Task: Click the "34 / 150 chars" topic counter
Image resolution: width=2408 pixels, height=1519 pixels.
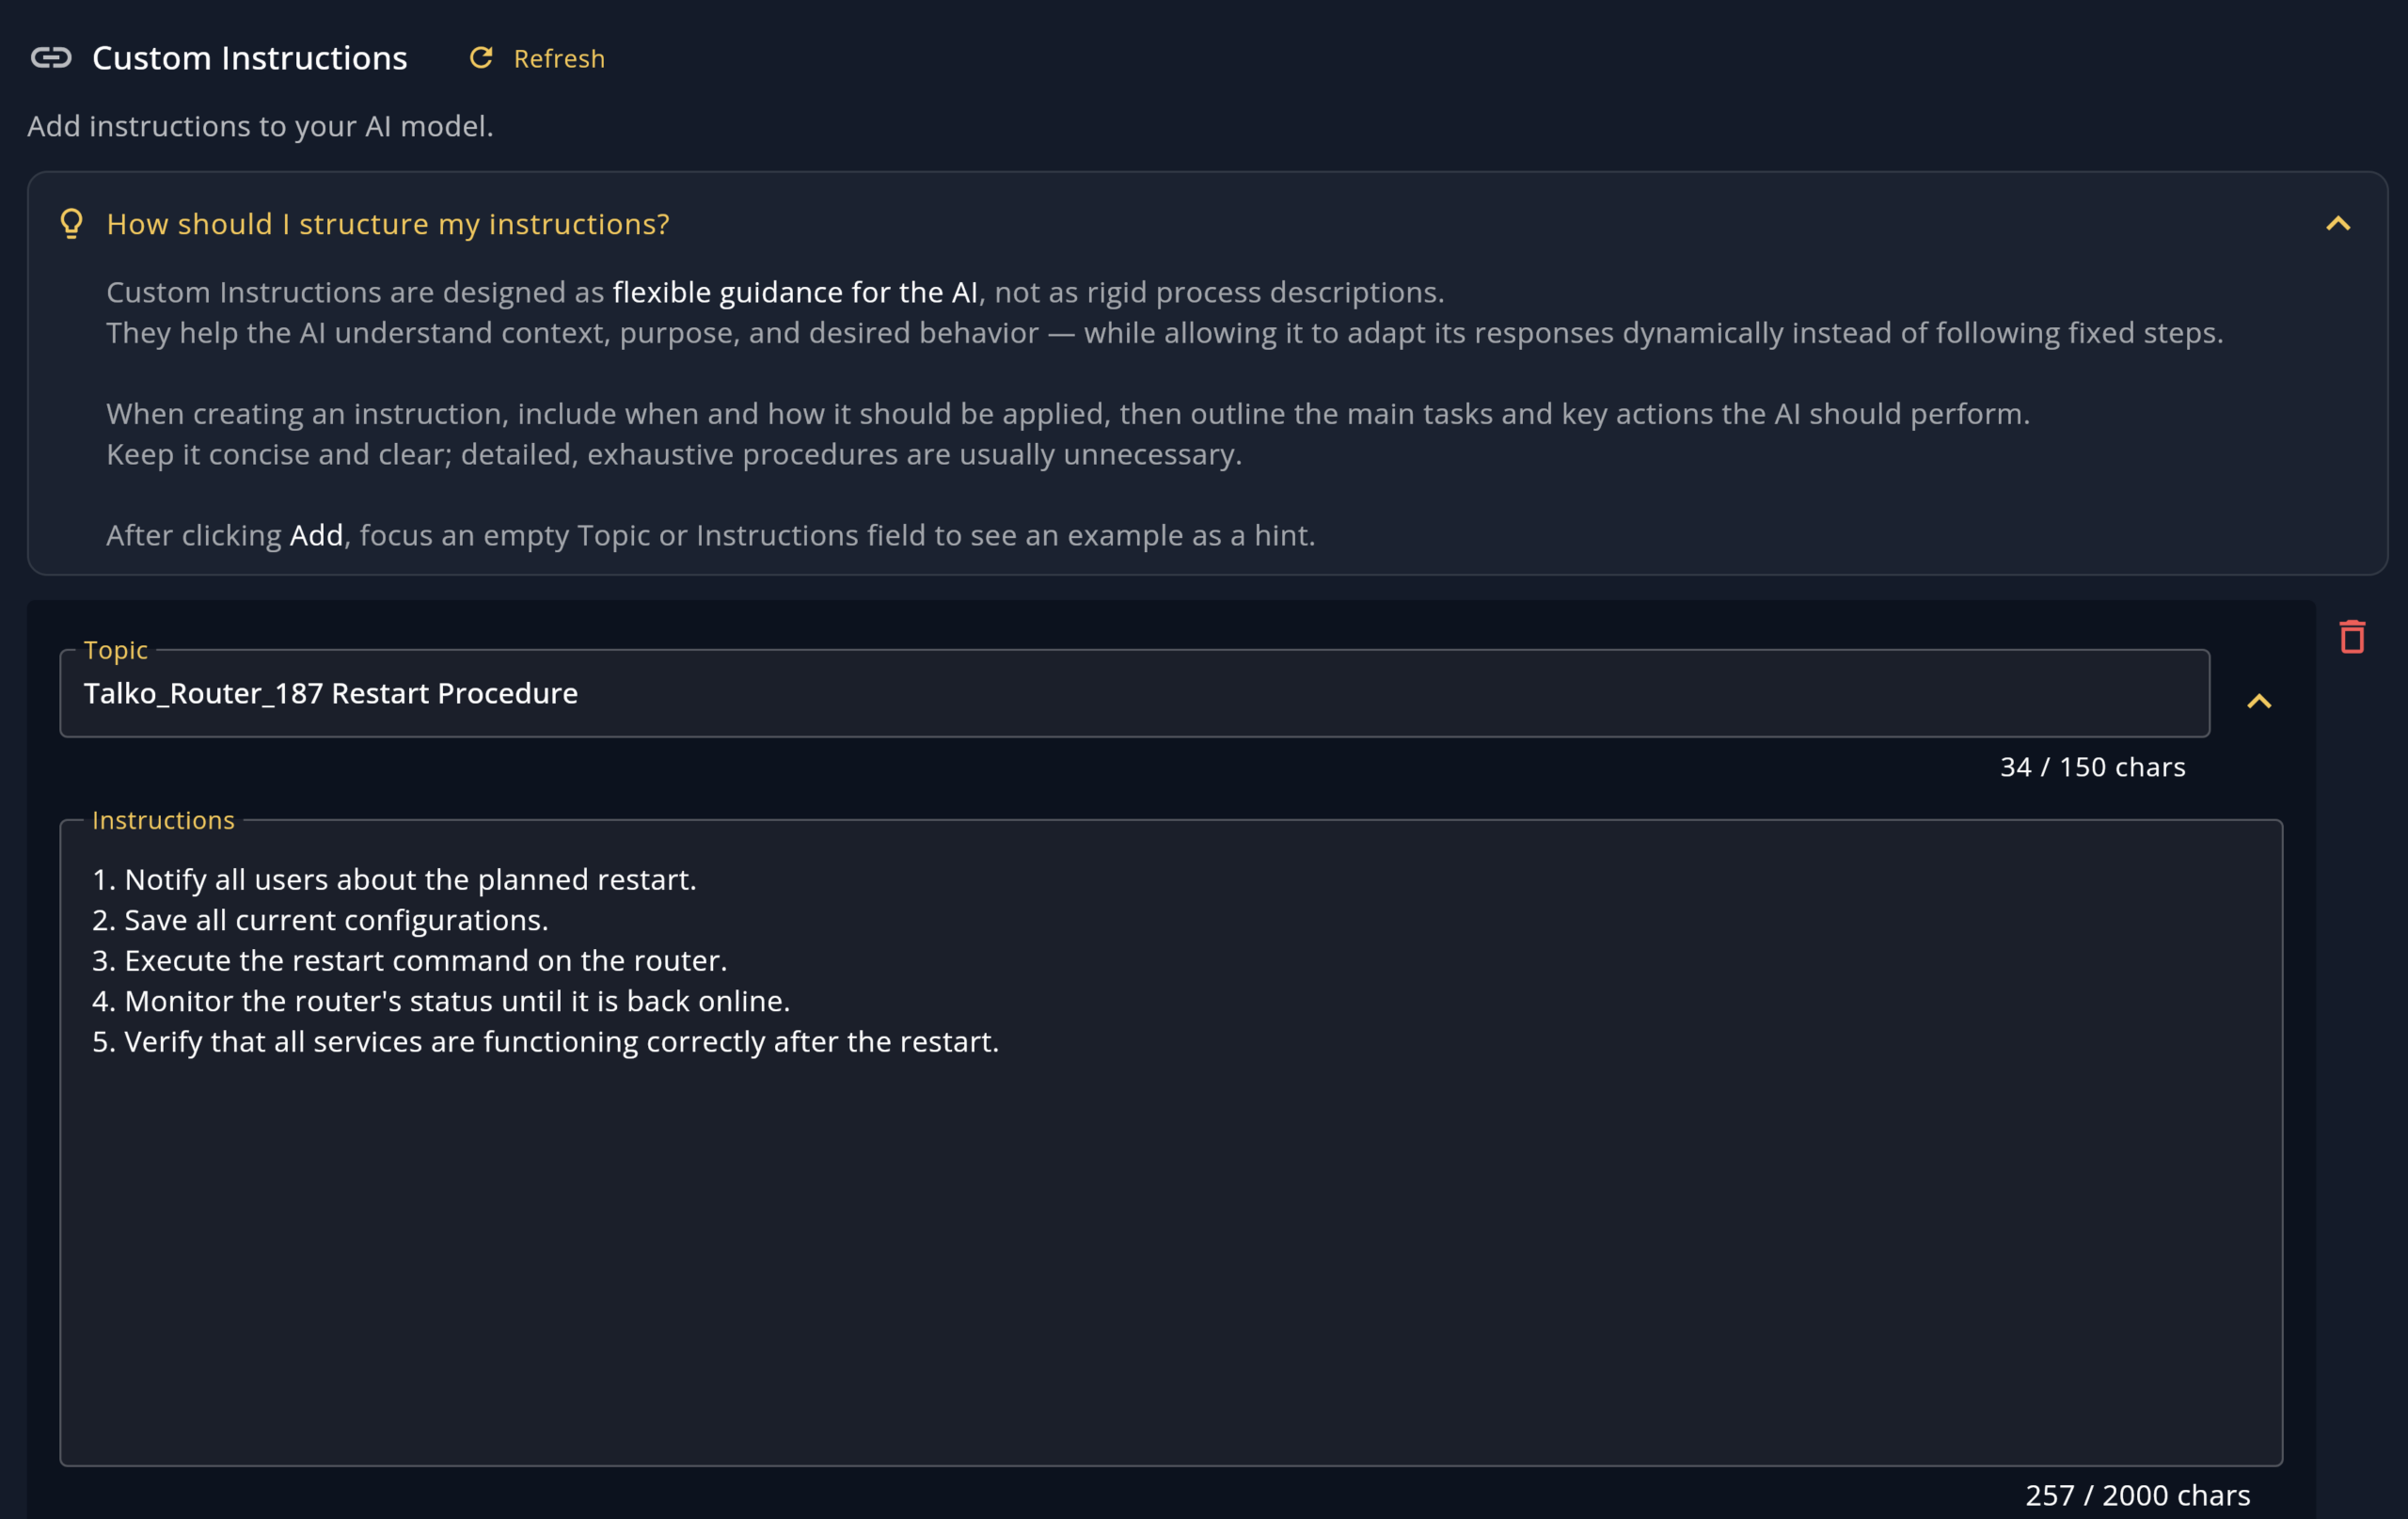Action: point(2092,767)
